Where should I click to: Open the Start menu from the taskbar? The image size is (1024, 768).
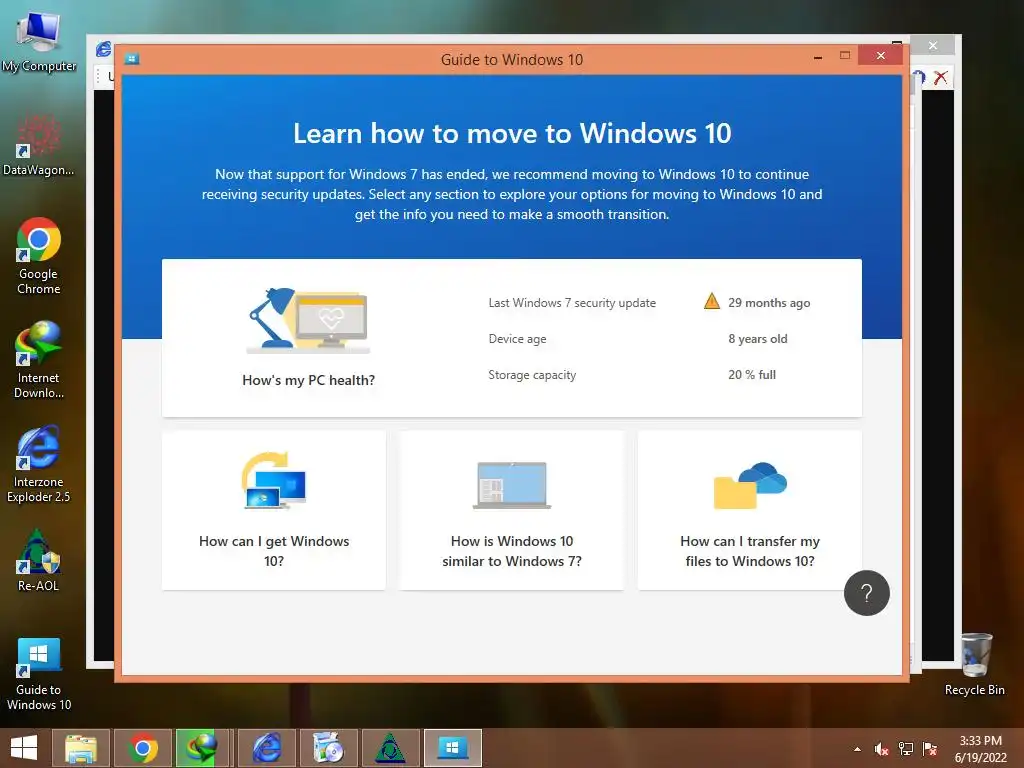click(x=24, y=748)
